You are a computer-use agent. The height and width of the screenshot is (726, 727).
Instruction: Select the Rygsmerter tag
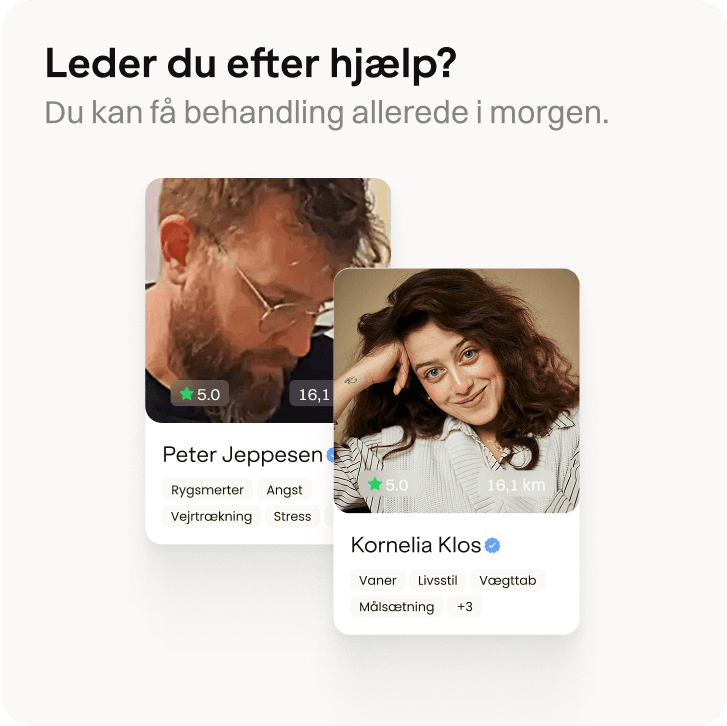pos(207,490)
